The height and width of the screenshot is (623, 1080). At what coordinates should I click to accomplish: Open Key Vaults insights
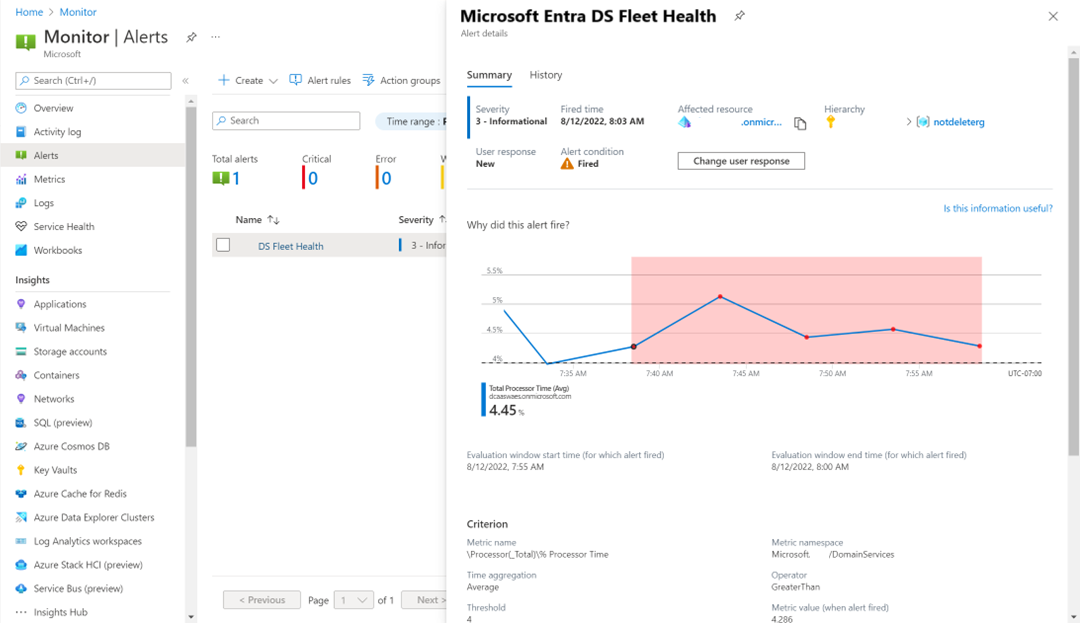[x=55, y=470]
